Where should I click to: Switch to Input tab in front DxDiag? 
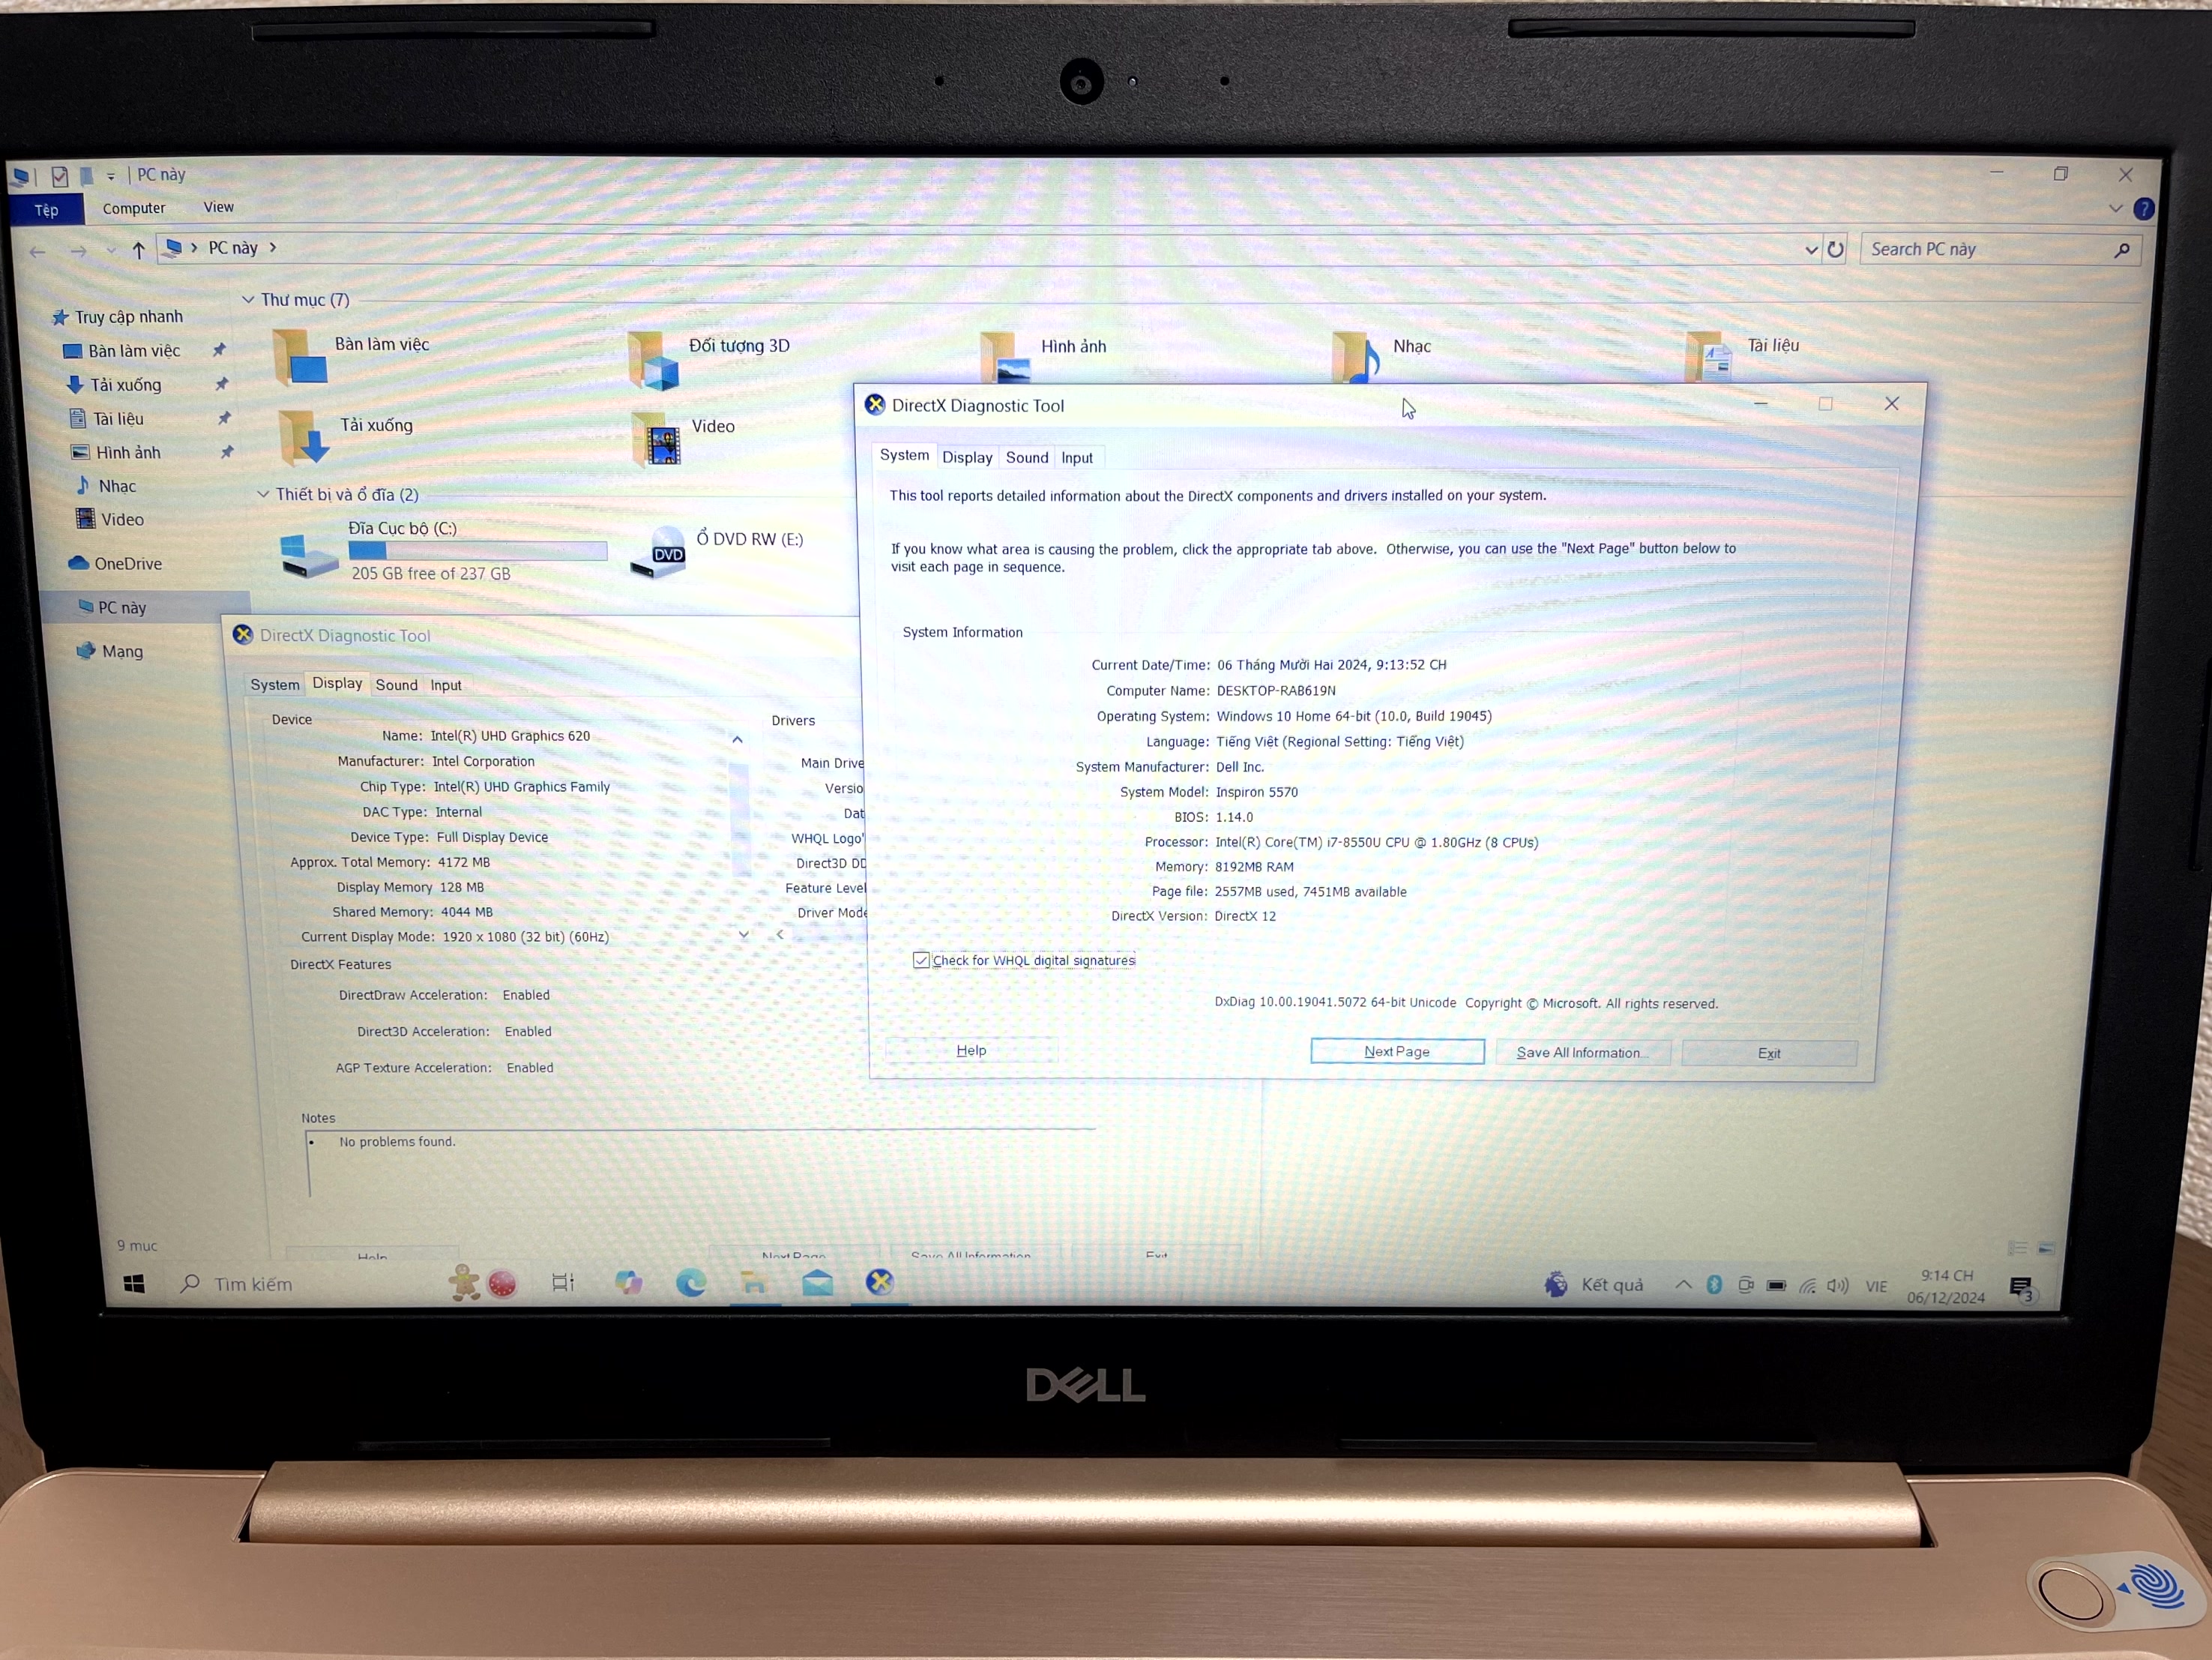[1077, 458]
